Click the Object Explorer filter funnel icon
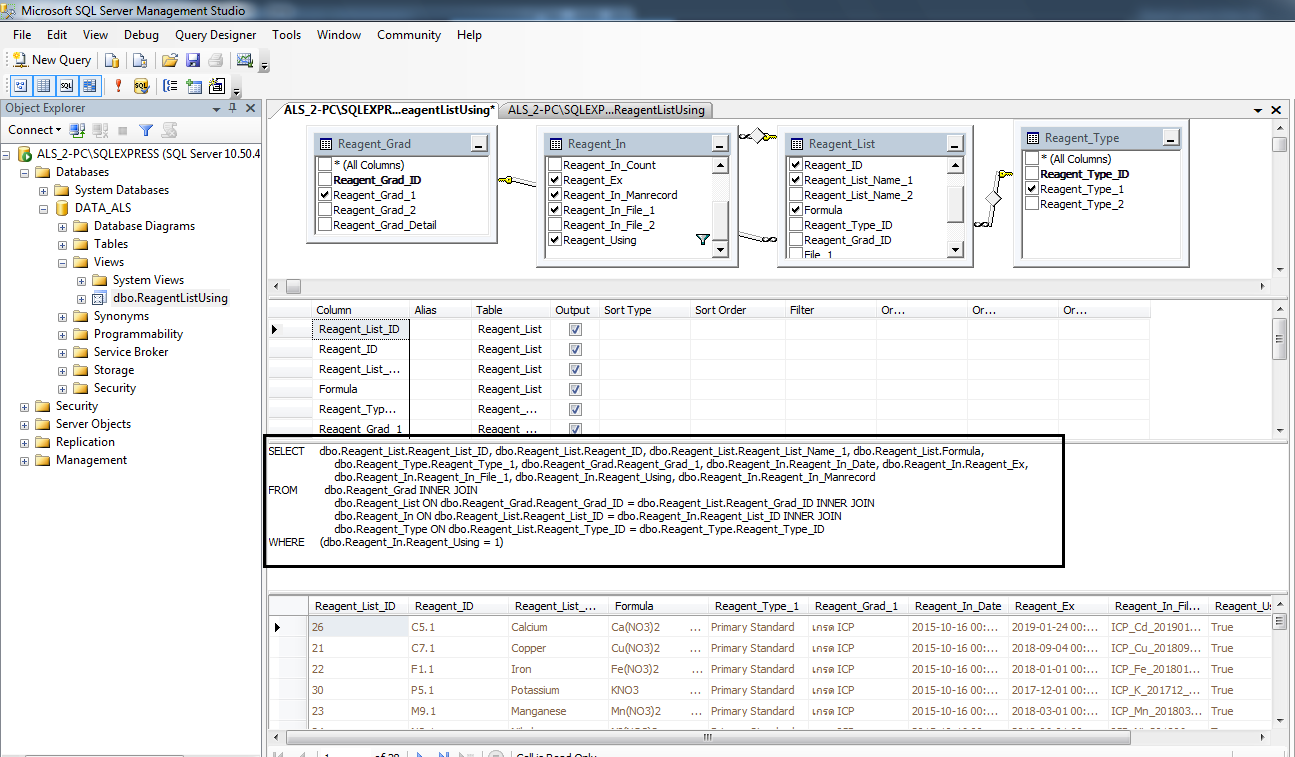Viewport: 1295px width, 757px height. pyautogui.click(x=146, y=130)
